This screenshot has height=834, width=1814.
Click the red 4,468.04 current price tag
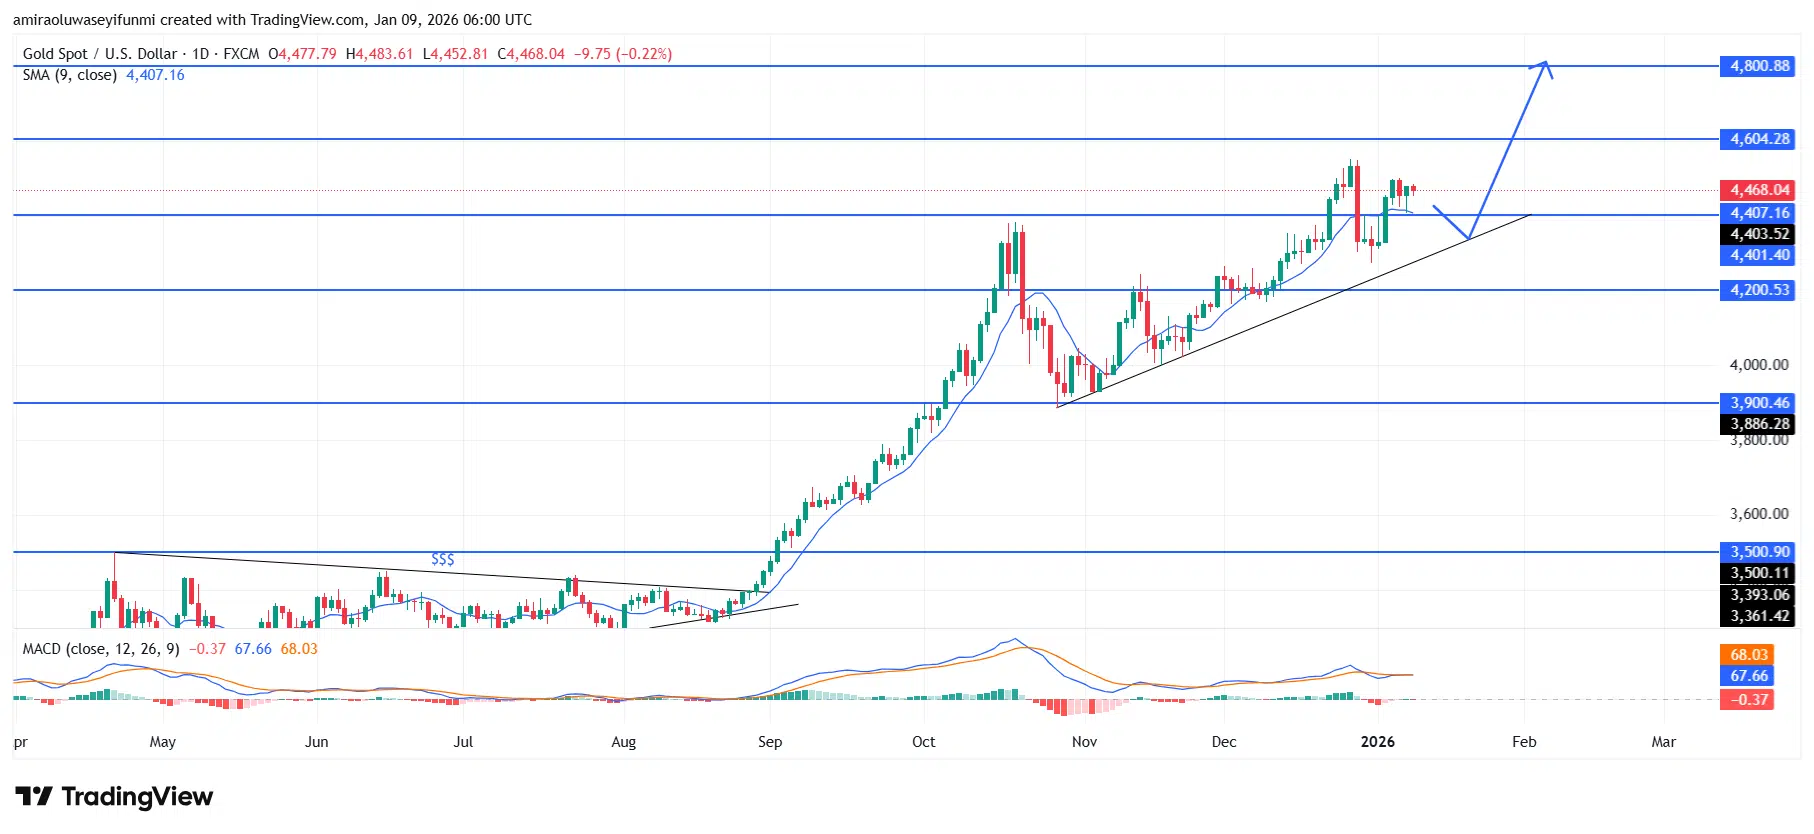(1759, 190)
